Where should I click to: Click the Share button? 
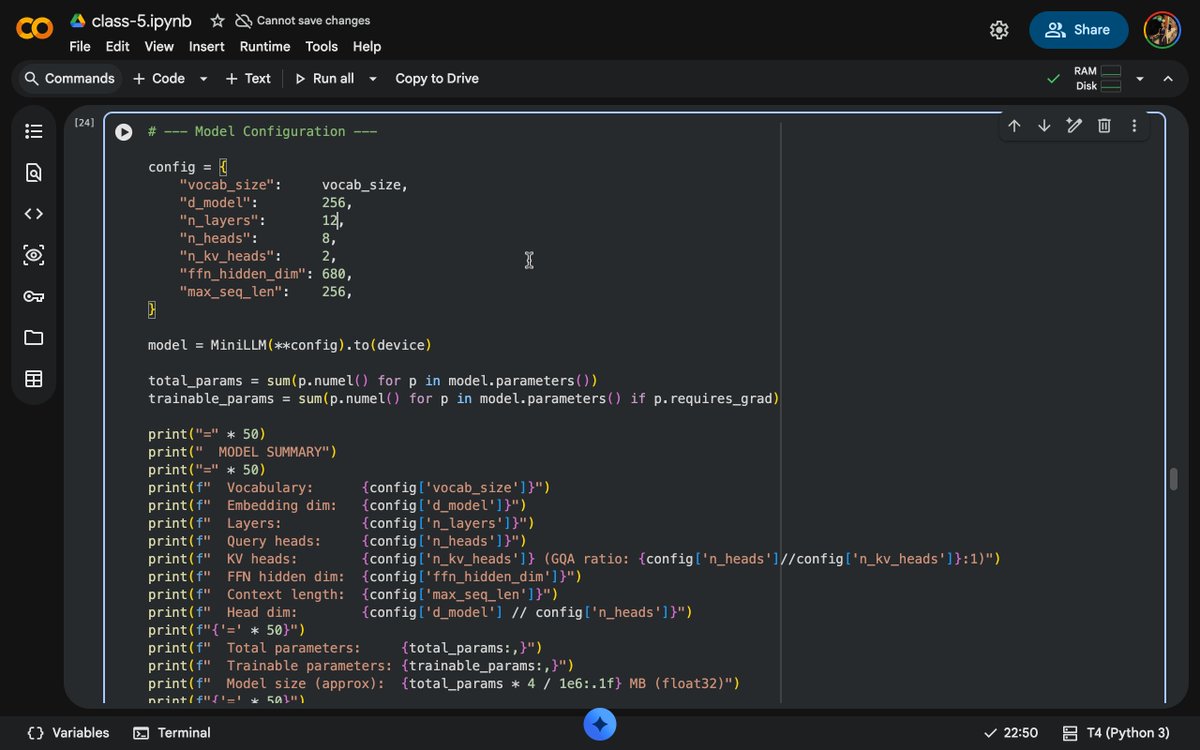point(1079,30)
